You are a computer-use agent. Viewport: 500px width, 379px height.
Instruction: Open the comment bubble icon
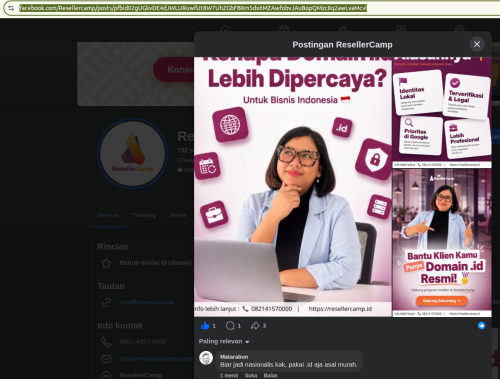pos(230,326)
